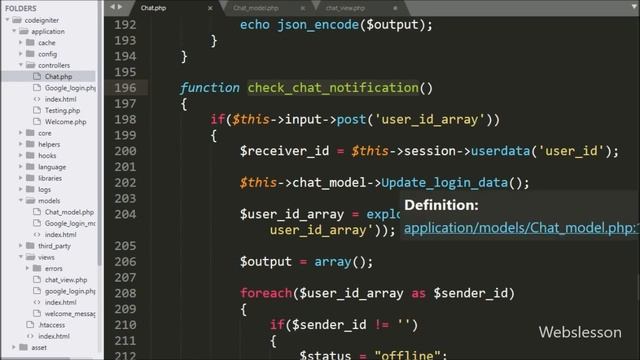
Task: Click the .htaccess file icon
Action: (x=30, y=324)
